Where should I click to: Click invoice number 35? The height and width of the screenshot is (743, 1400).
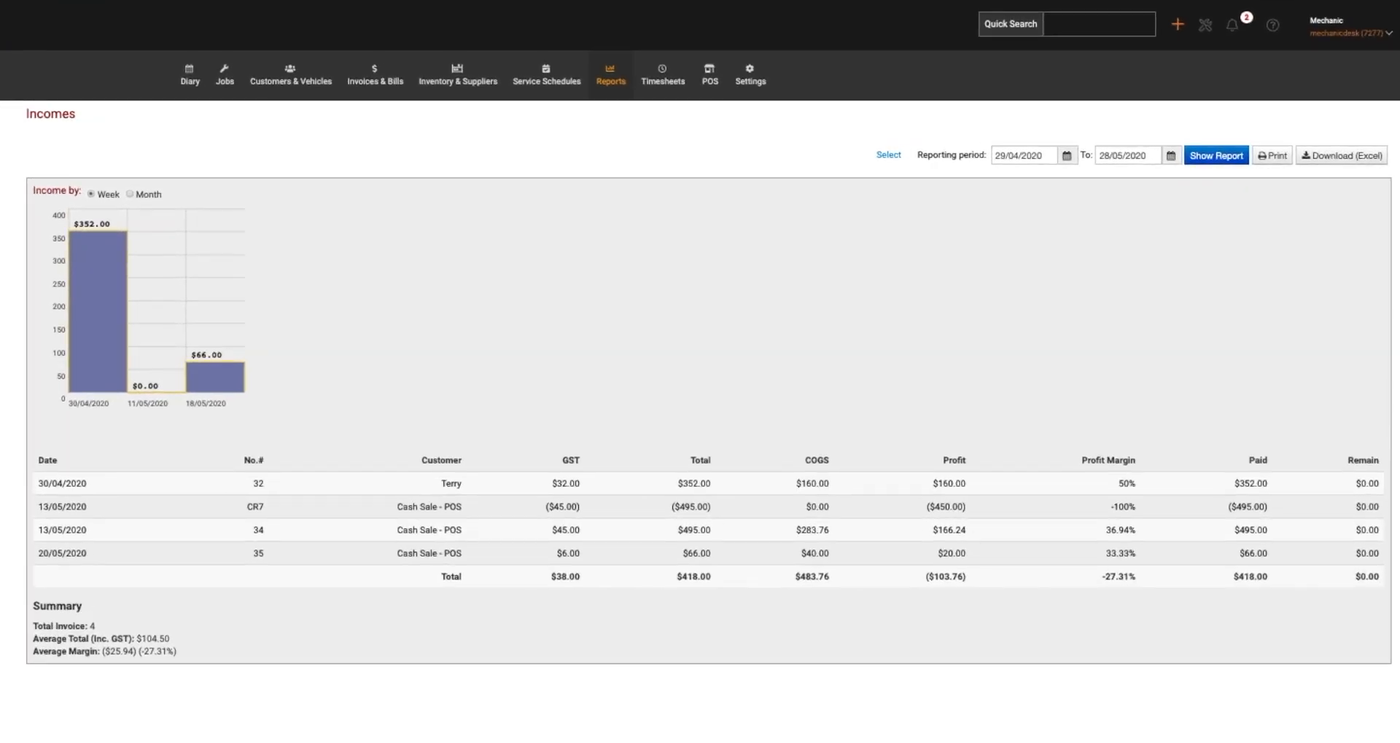pyautogui.click(x=258, y=553)
